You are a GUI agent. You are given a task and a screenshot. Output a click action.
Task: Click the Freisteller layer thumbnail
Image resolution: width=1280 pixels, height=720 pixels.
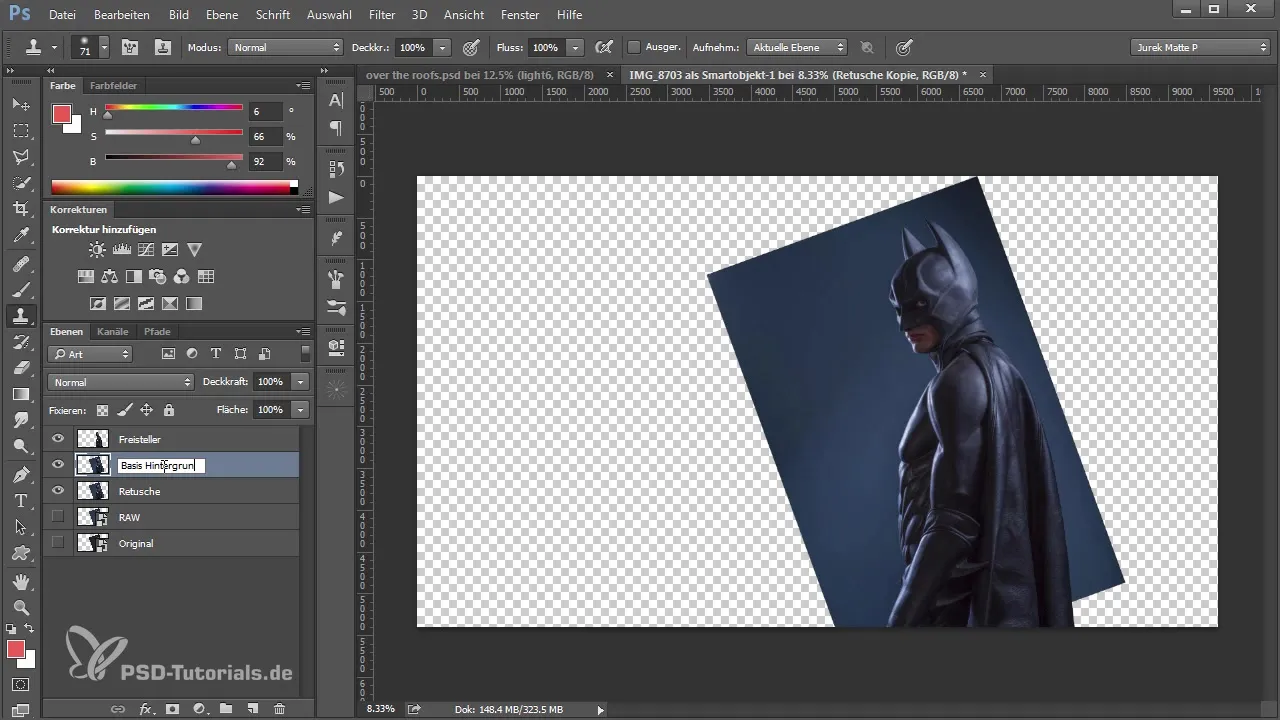pos(93,438)
